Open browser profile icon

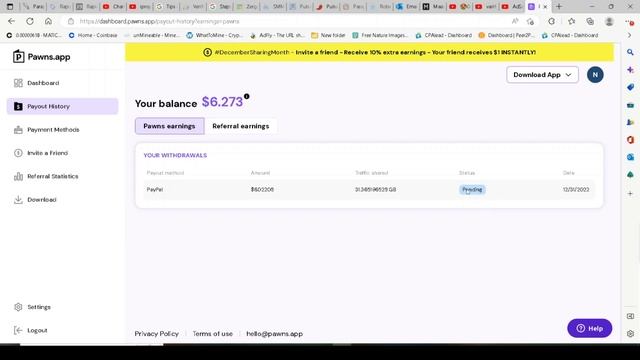tap(609, 21)
